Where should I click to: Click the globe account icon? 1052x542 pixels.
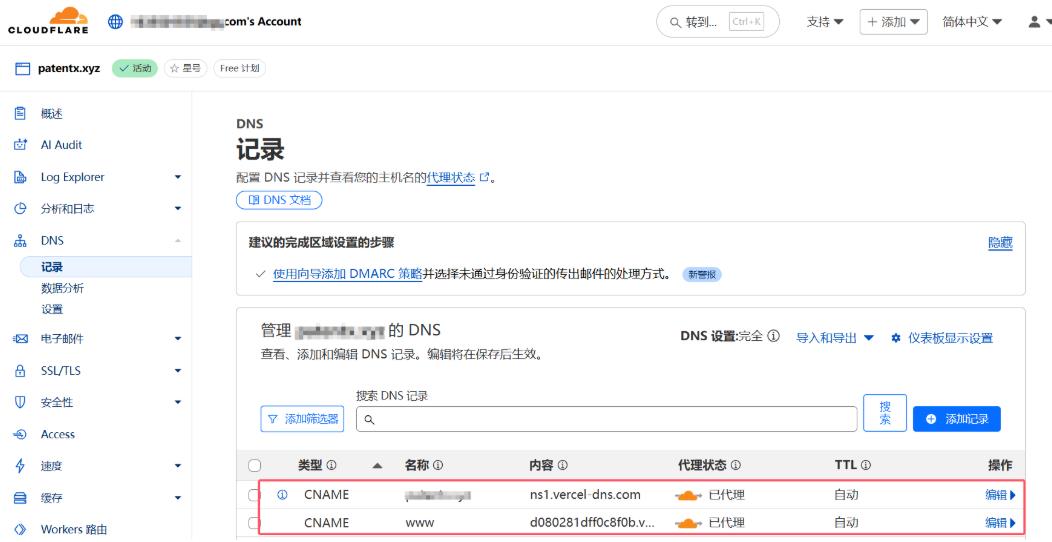(x=115, y=21)
